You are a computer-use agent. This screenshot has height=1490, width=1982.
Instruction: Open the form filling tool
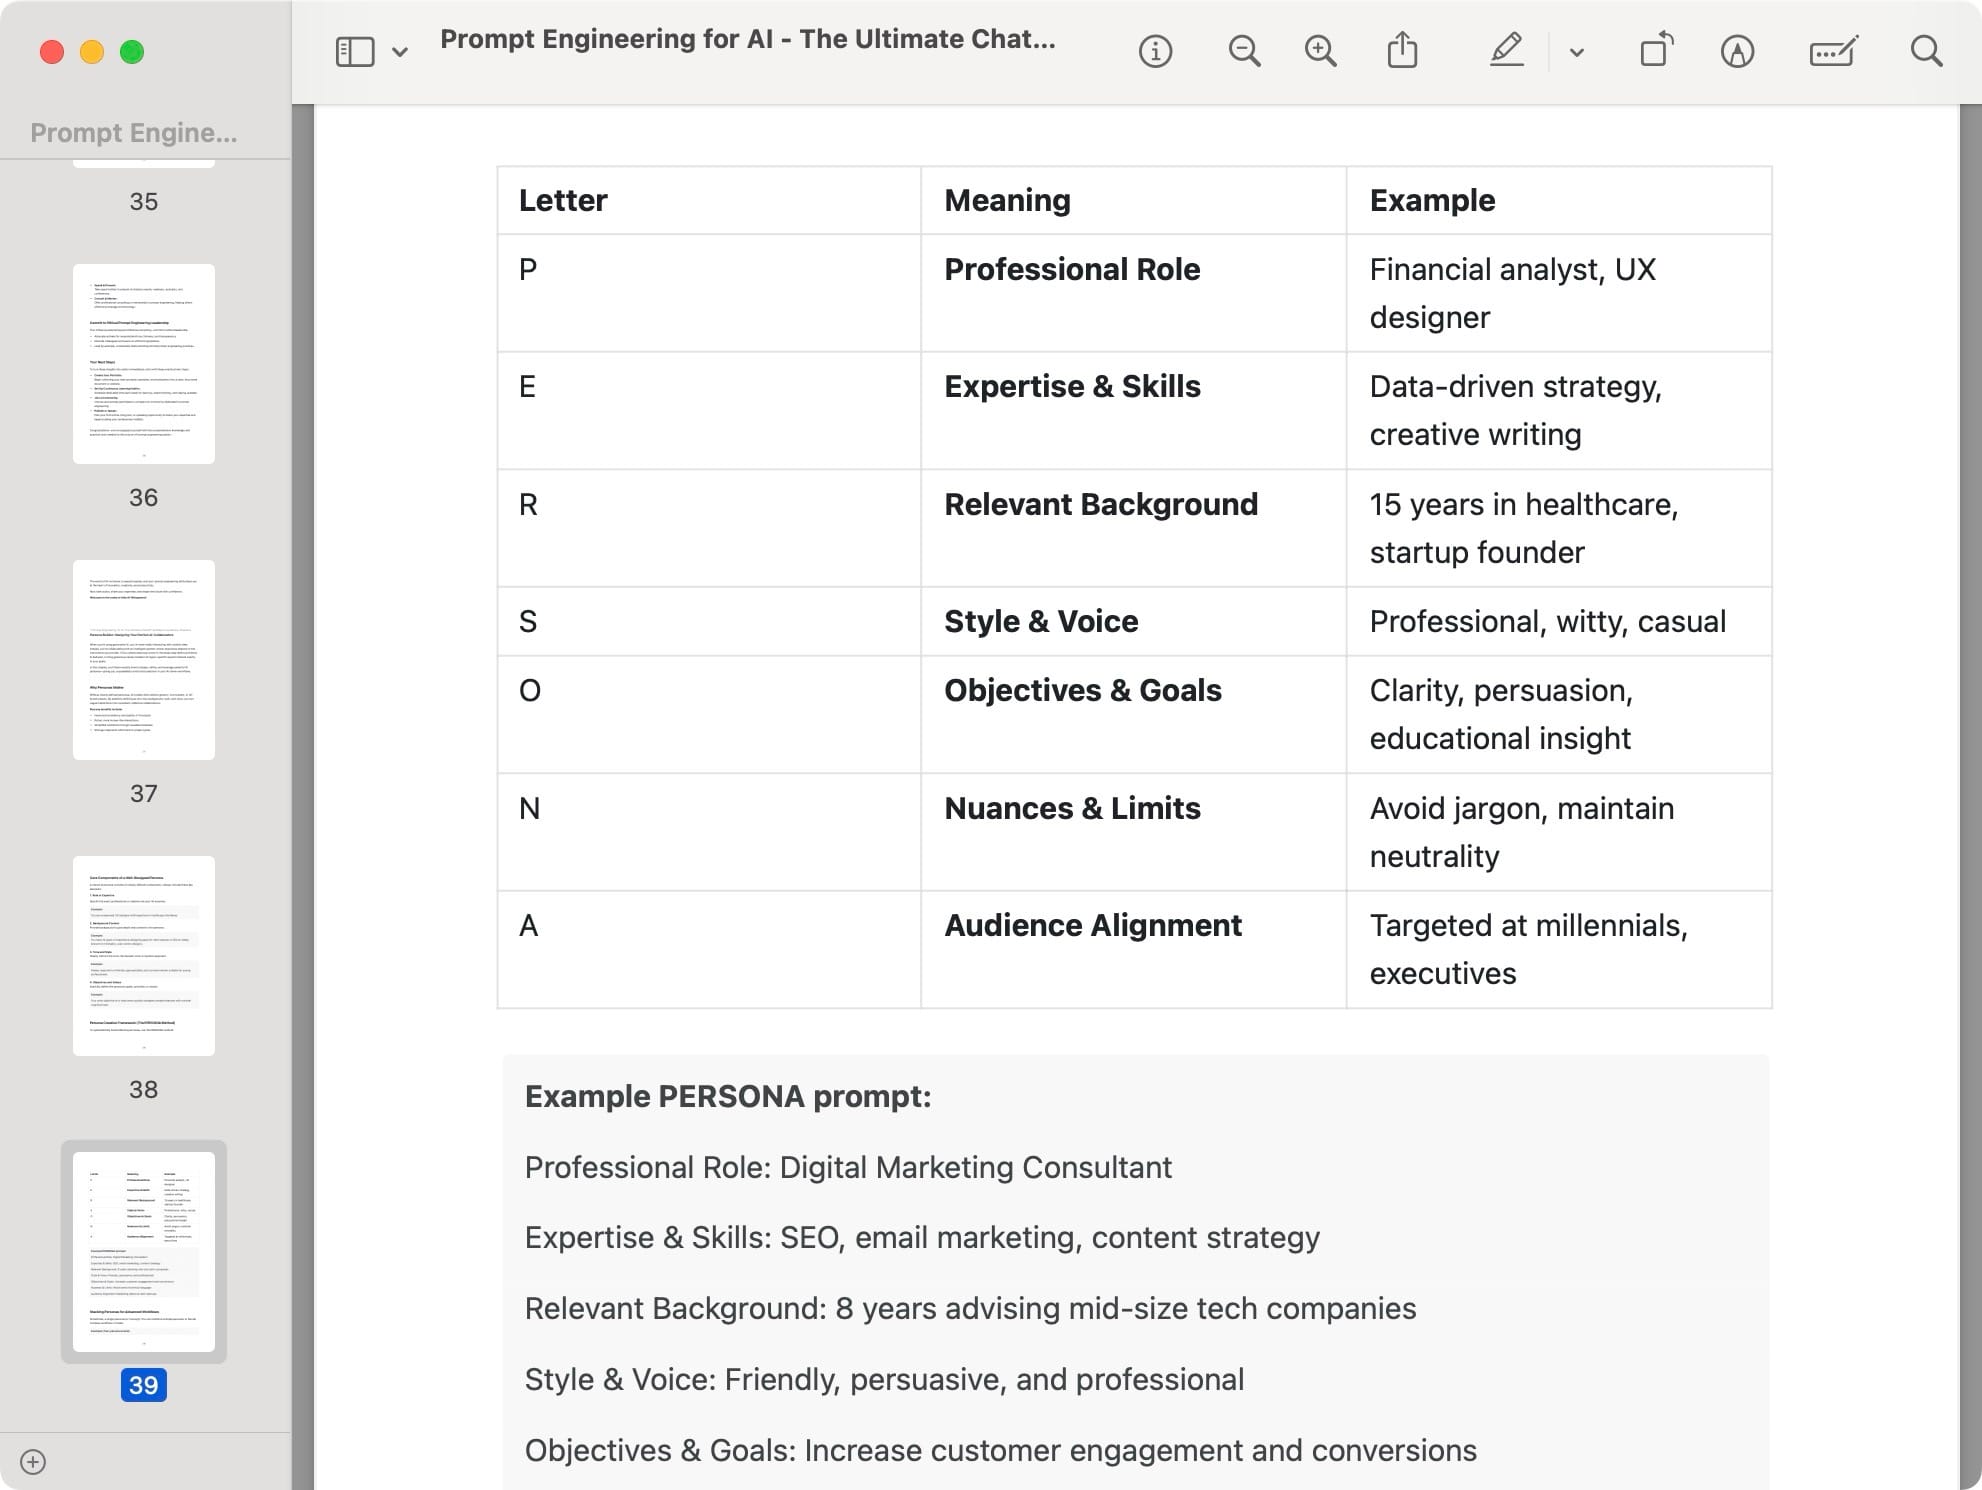(1833, 51)
